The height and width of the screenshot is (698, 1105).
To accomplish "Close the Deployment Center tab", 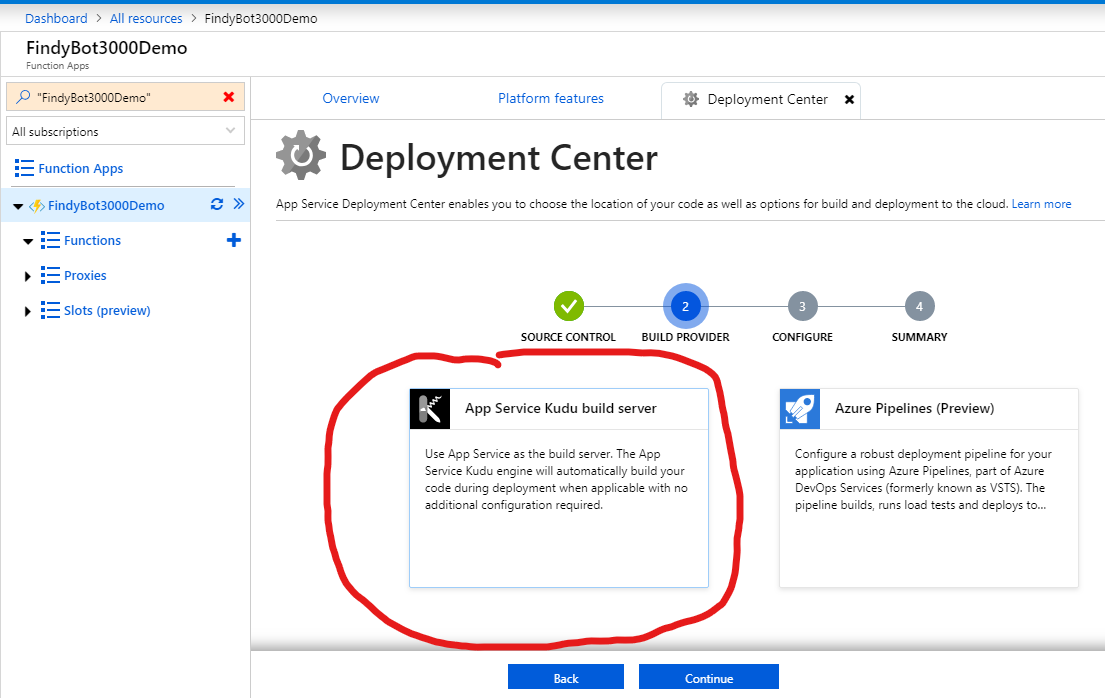I will point(849,99).
